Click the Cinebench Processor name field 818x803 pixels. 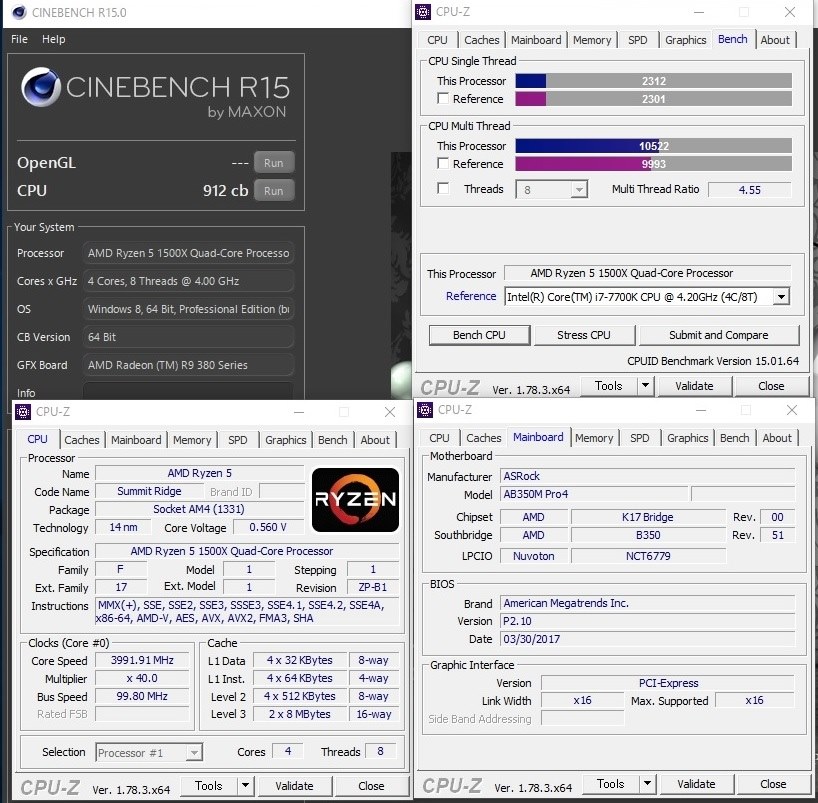coord(188,253)
